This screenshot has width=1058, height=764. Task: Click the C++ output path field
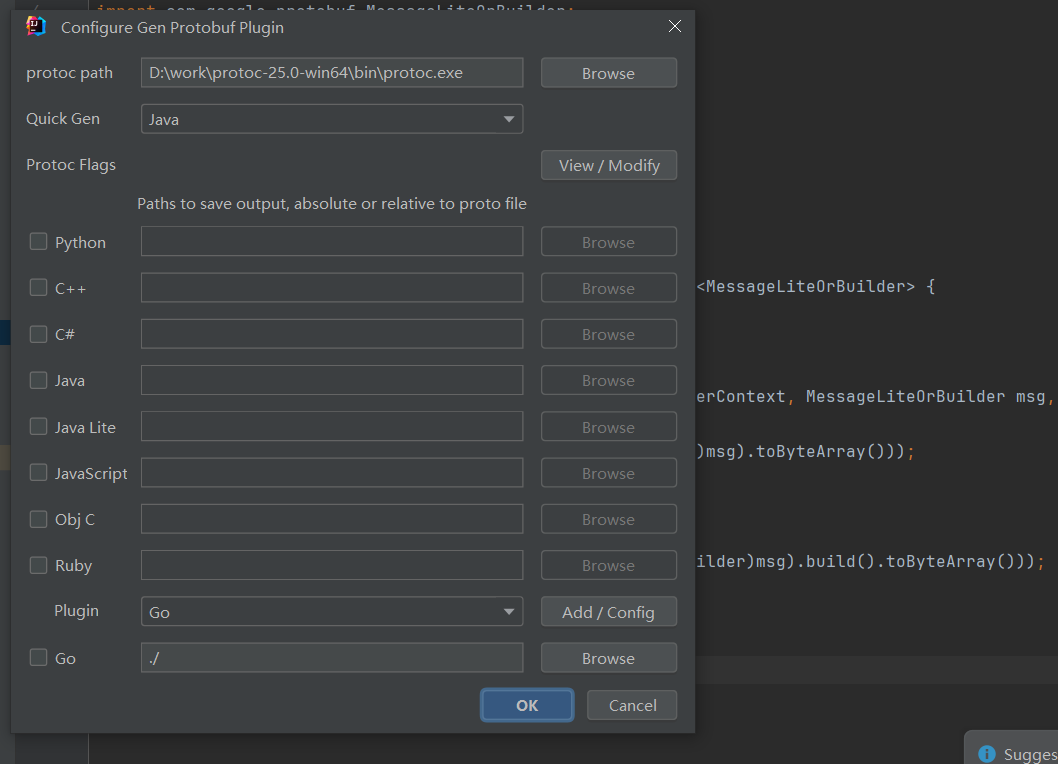(332, 288)
